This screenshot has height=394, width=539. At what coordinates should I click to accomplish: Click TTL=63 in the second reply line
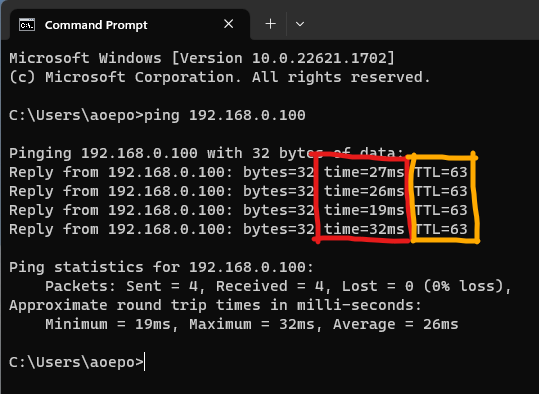tap(441, 191)
